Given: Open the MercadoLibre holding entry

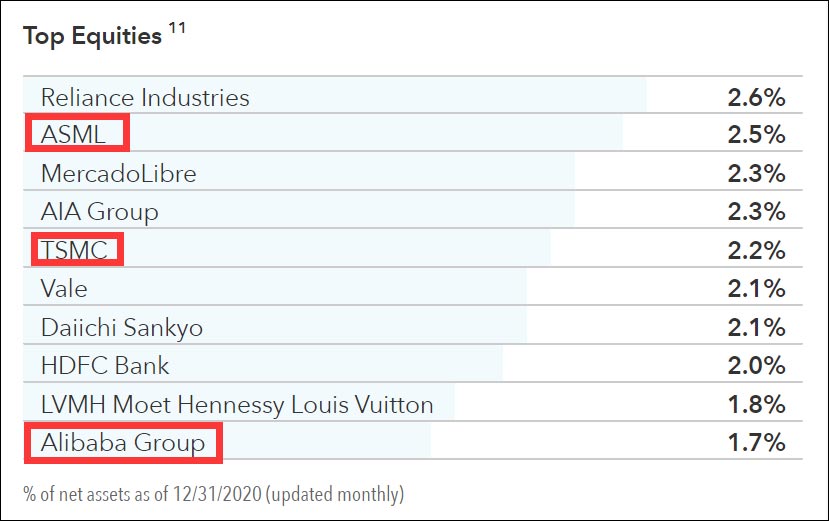Looking at the screenshot, I should (x=119, y=174).
